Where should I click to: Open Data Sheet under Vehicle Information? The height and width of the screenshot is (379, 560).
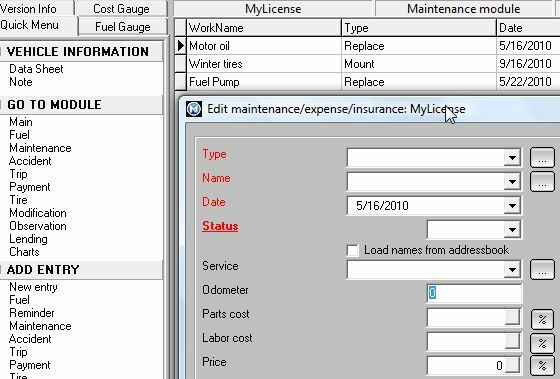tap(36, 69)
